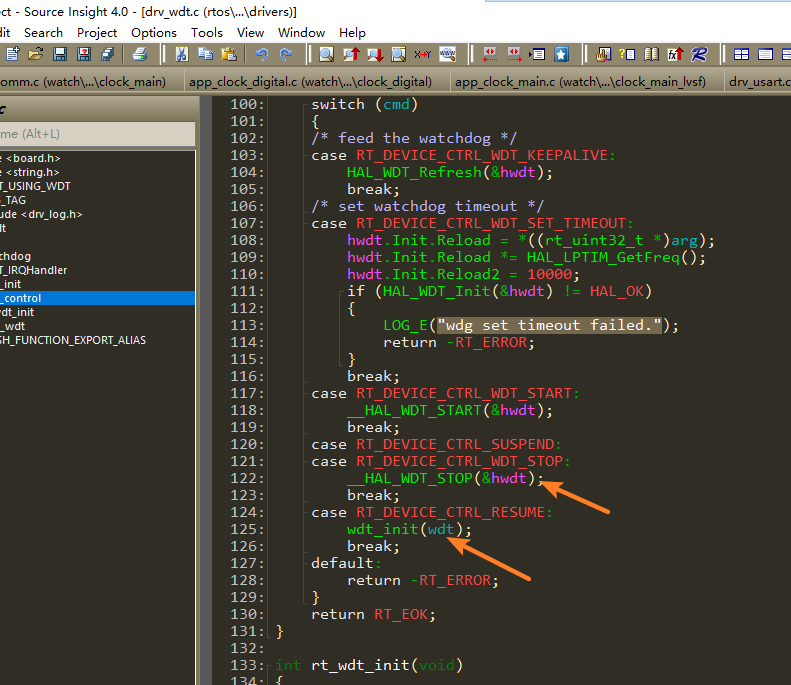Click HAL_WDT_Refresh in the code
This screenshot has height=685, width=791.
point(414,173)
